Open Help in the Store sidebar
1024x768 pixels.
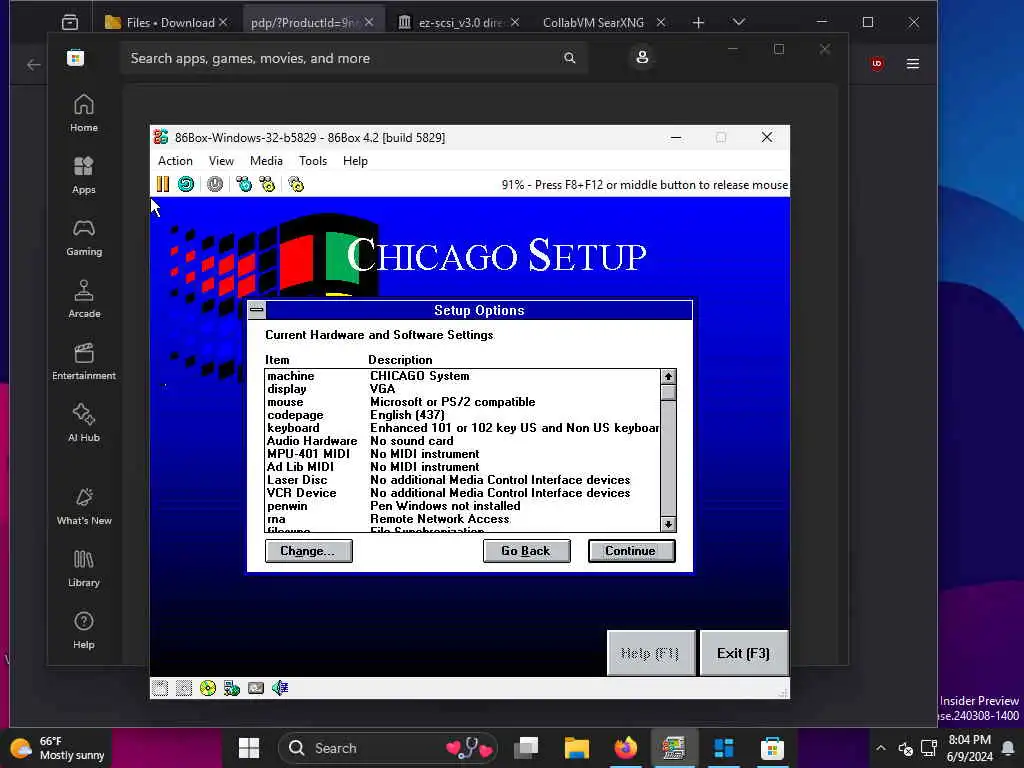point(84,630)
